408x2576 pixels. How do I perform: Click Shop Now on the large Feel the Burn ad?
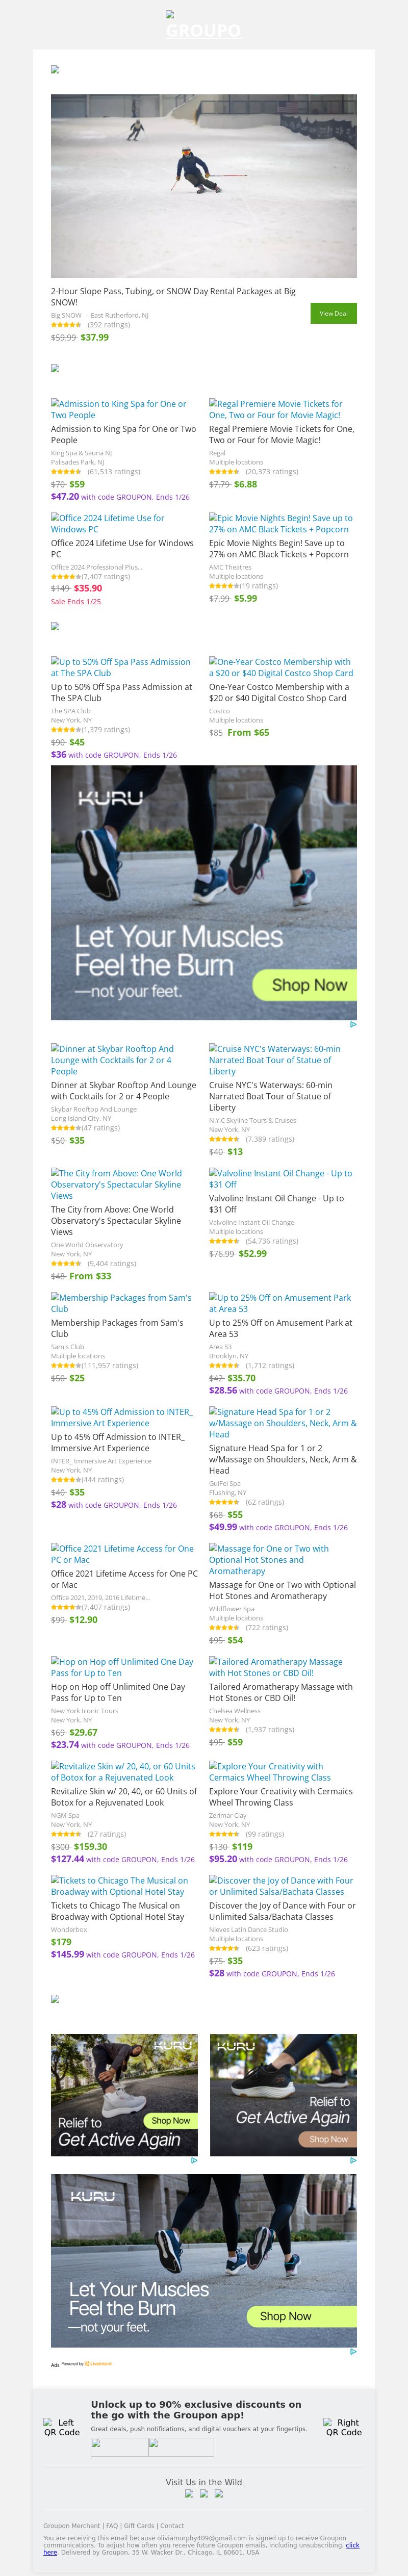(x=309, y=985)
